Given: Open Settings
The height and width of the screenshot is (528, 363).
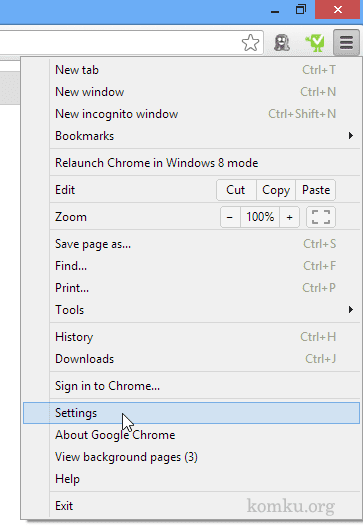Looking at the screenshot, I should [191, 413].
